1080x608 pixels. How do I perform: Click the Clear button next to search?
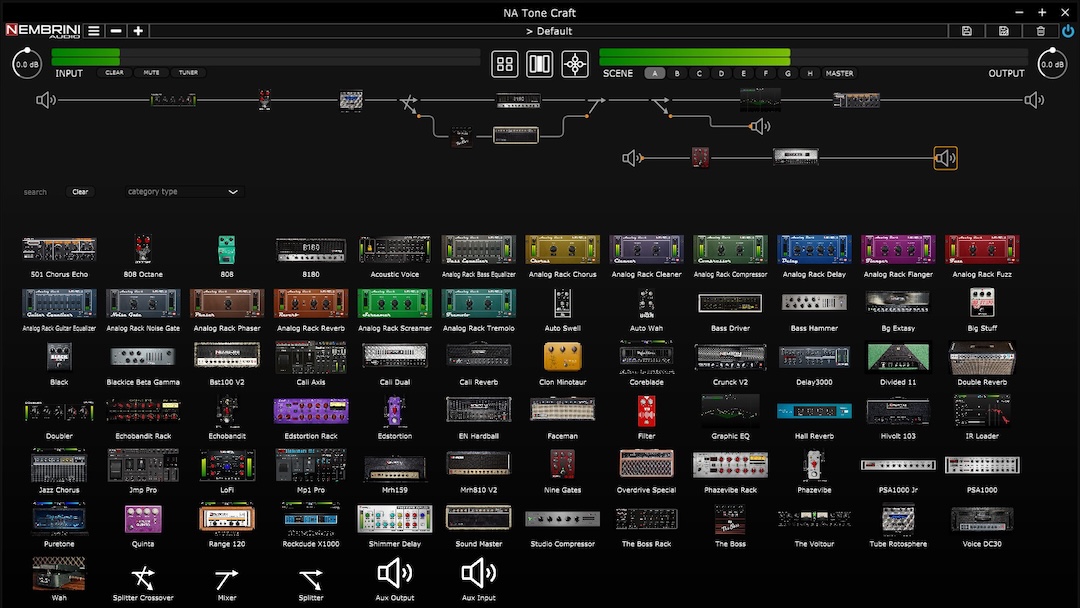click(80, 191)
